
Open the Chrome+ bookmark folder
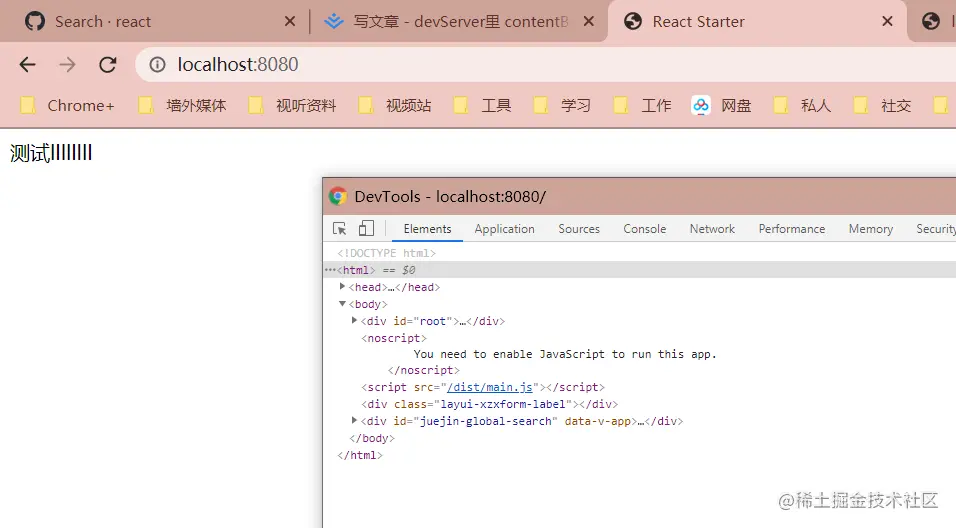coord(67,105)
